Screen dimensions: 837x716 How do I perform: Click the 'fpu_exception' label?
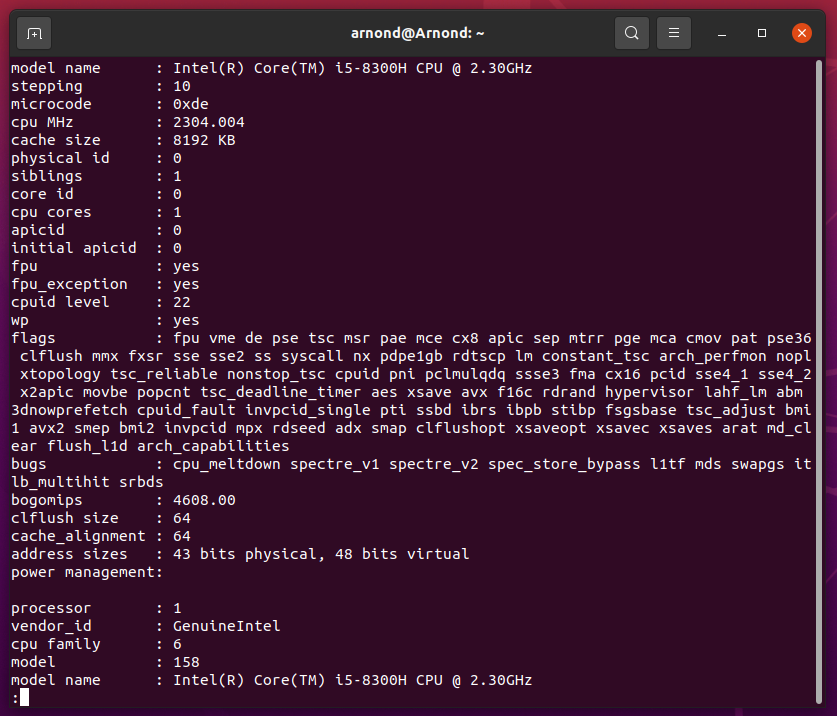coord(69,284)
